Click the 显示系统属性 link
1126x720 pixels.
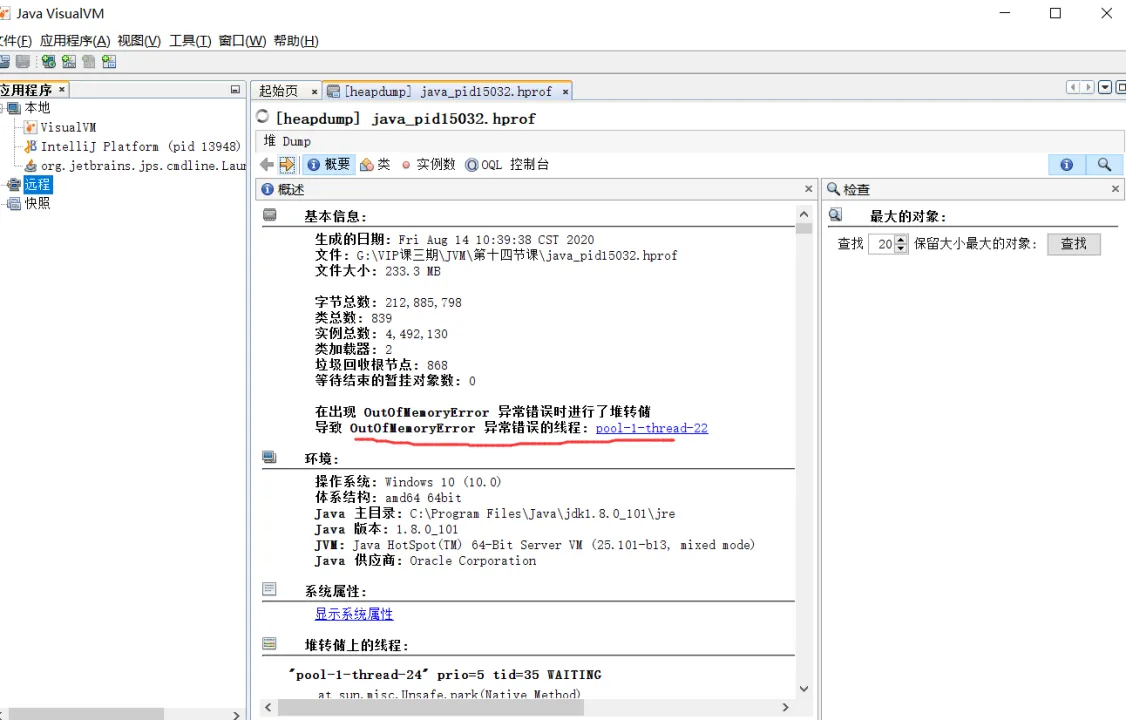[x=354, y=614]
